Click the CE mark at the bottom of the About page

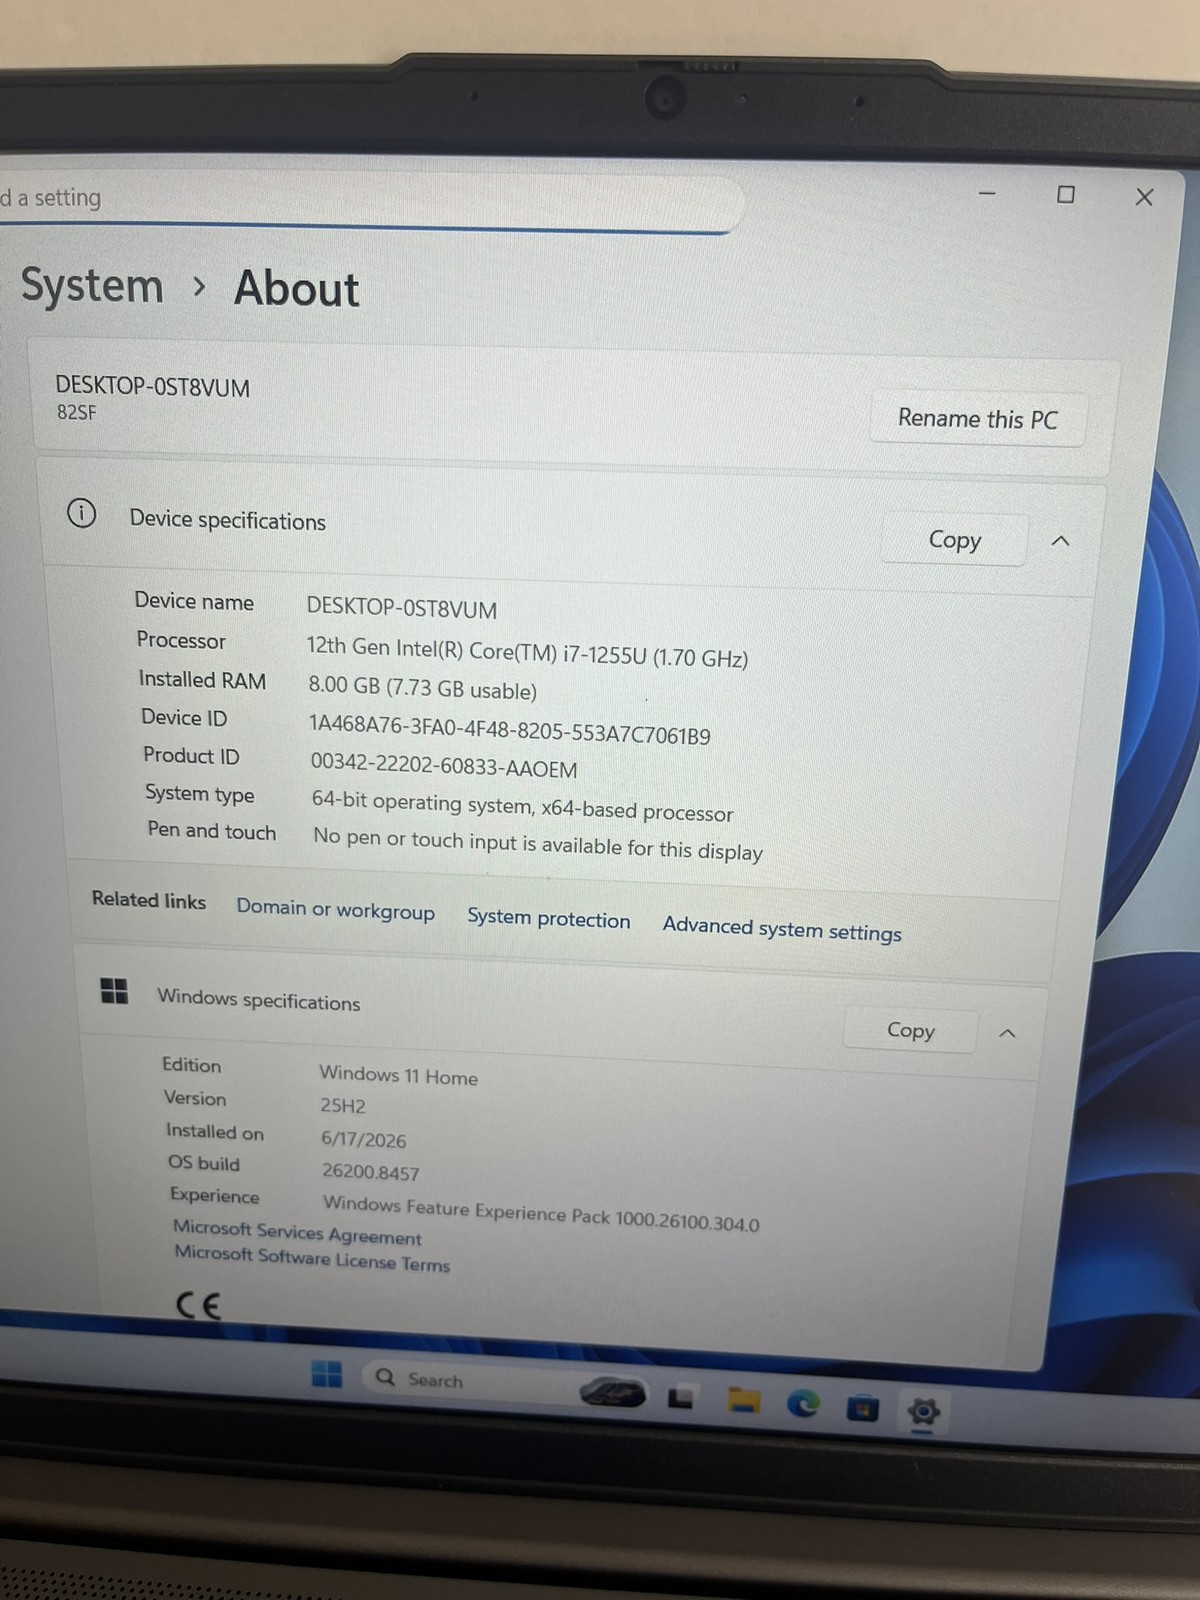198,1306
